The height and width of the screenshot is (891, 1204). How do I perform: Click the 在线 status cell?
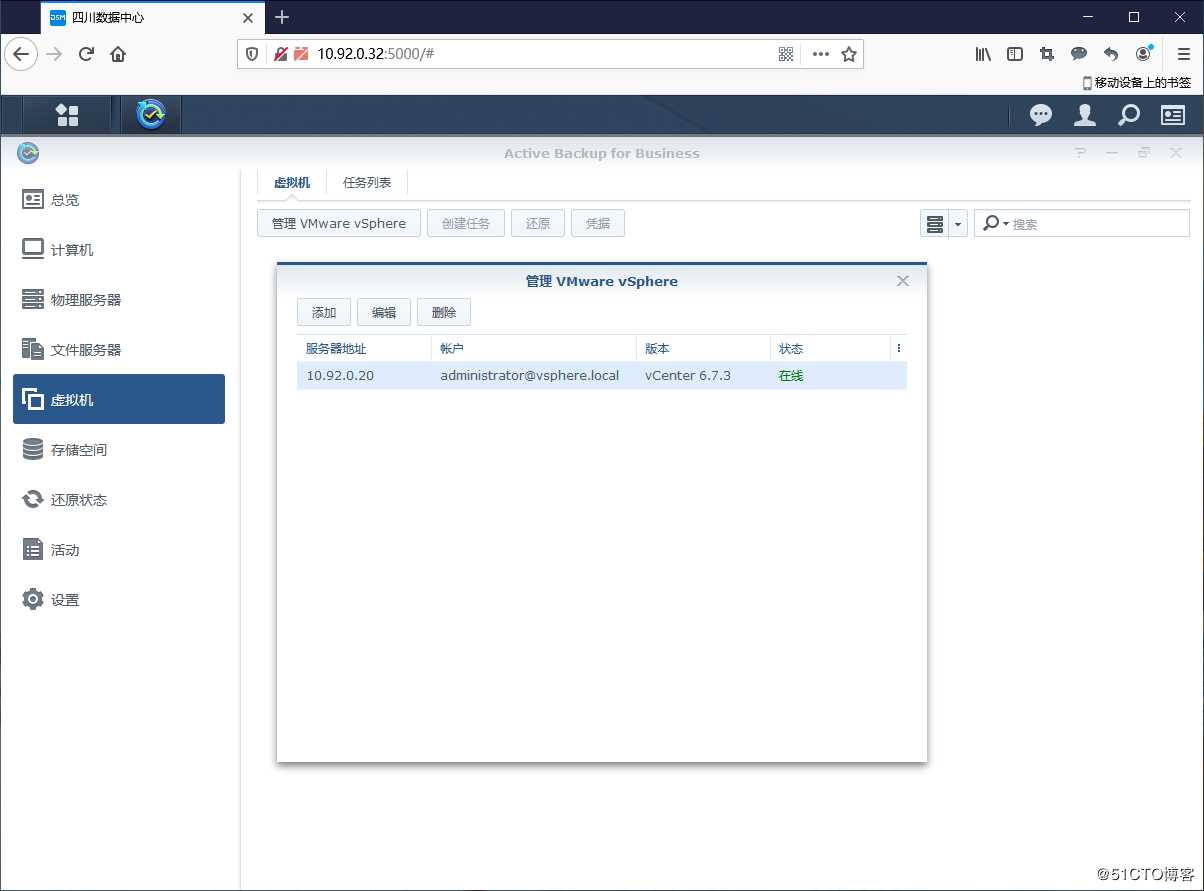pyautogui.click(x=791, y=376)
